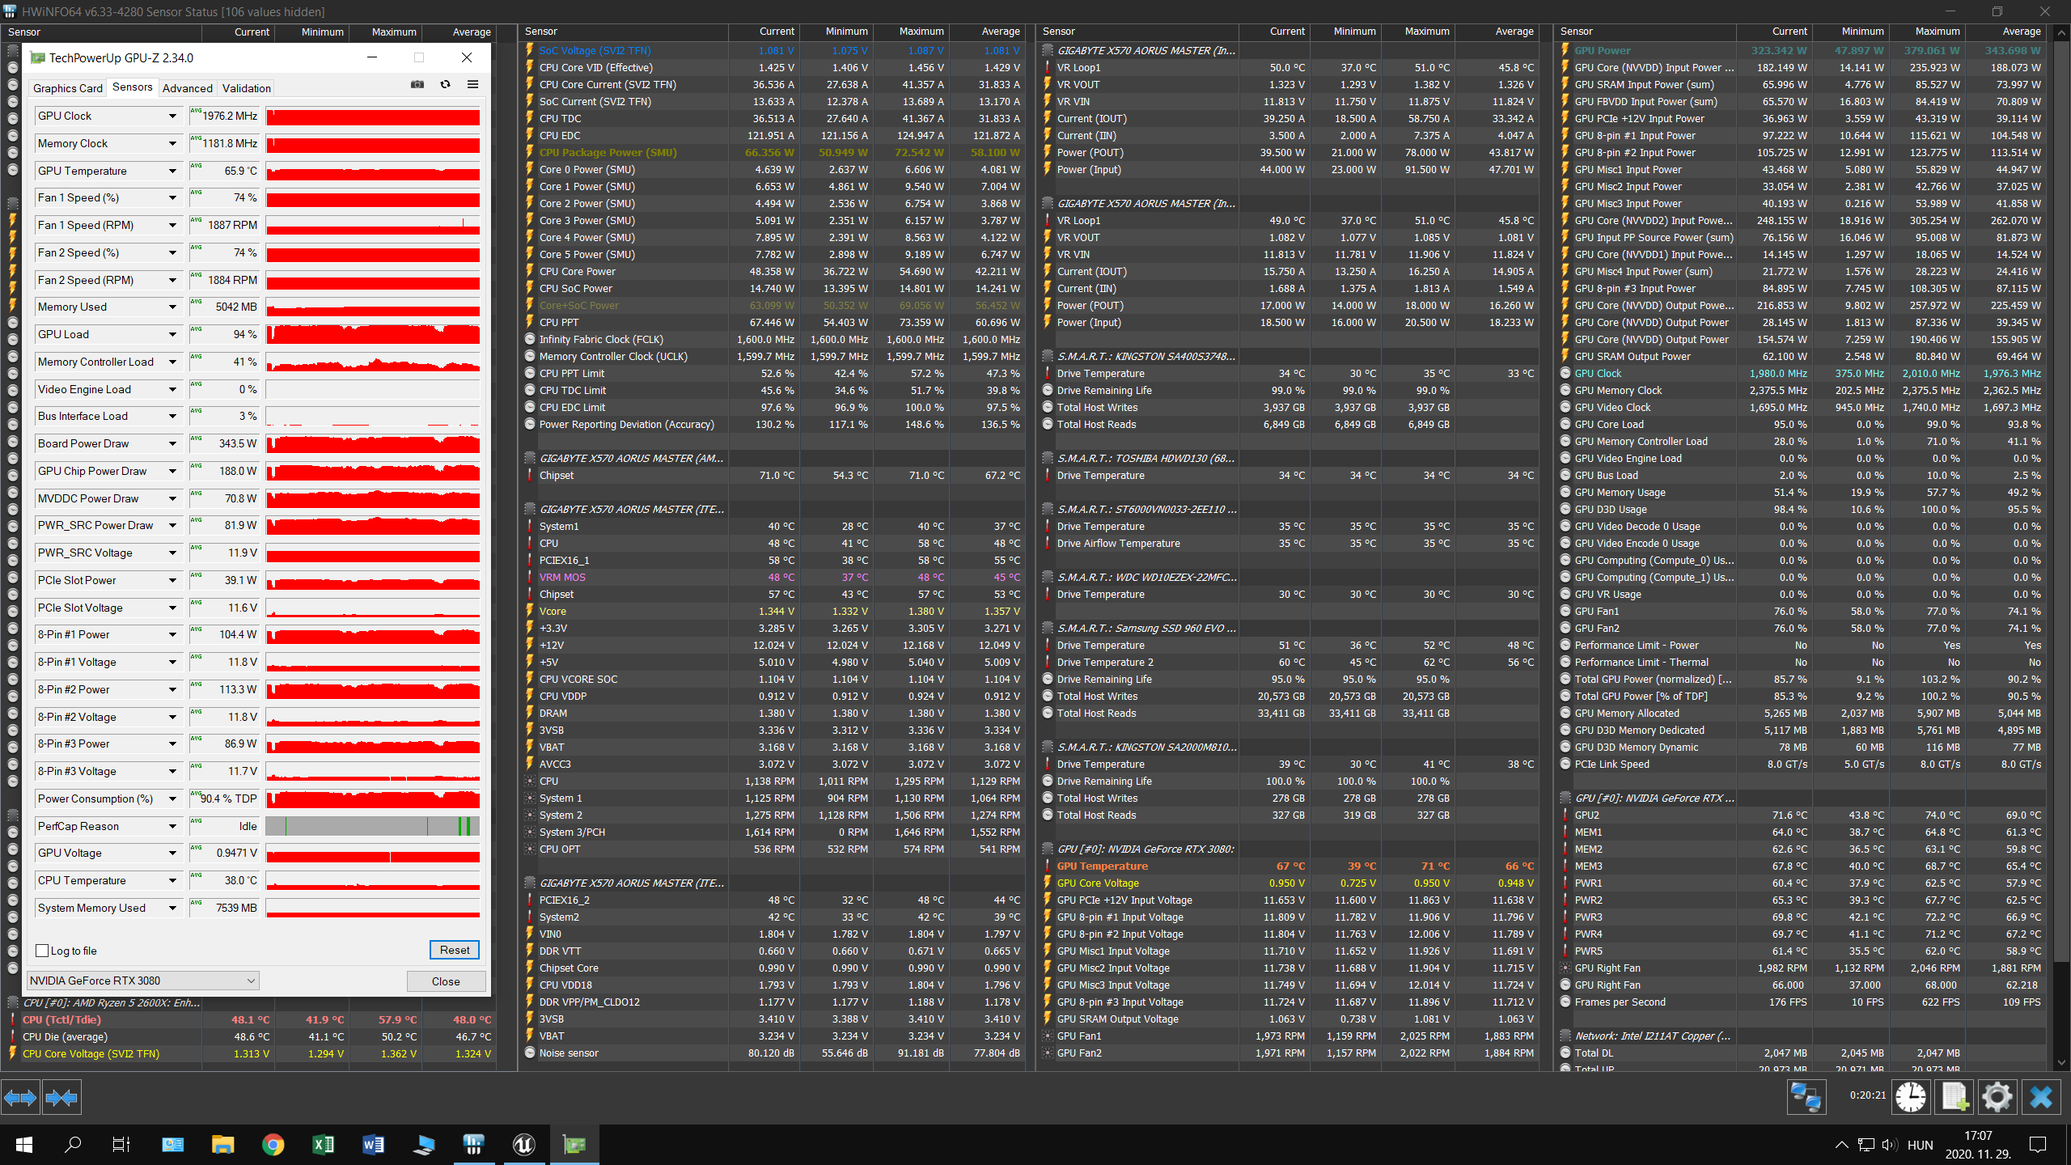The height and width of the screenshot is (1165, 2071).
Task: Open Memory Clock sensor dropdown
Action: click(172, 144)
